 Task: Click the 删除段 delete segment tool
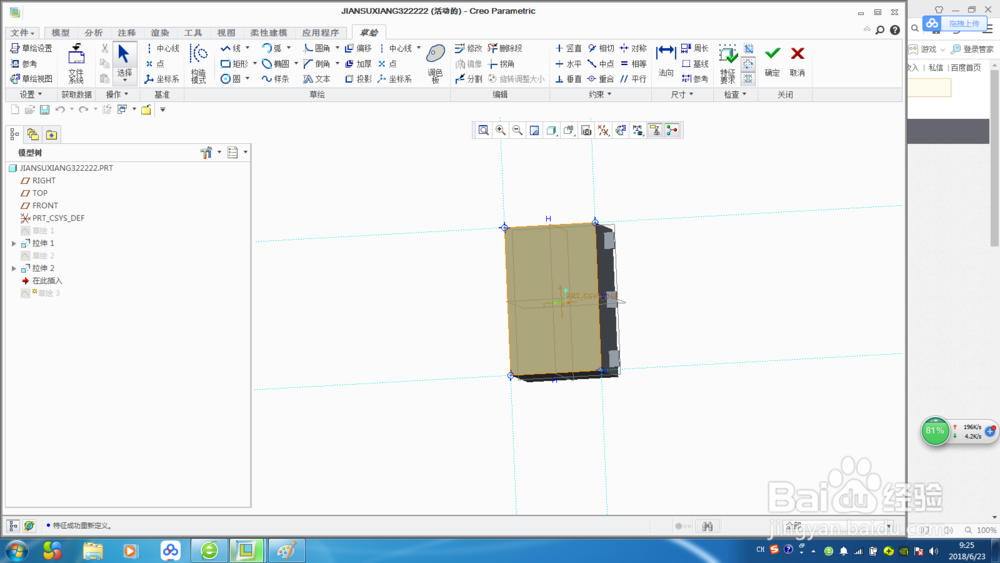tap(505, 48)
